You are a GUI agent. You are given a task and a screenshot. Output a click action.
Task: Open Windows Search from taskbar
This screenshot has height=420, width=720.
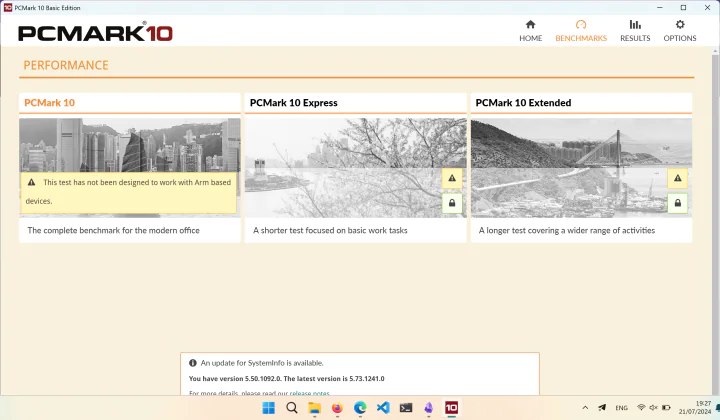(292, 408)
